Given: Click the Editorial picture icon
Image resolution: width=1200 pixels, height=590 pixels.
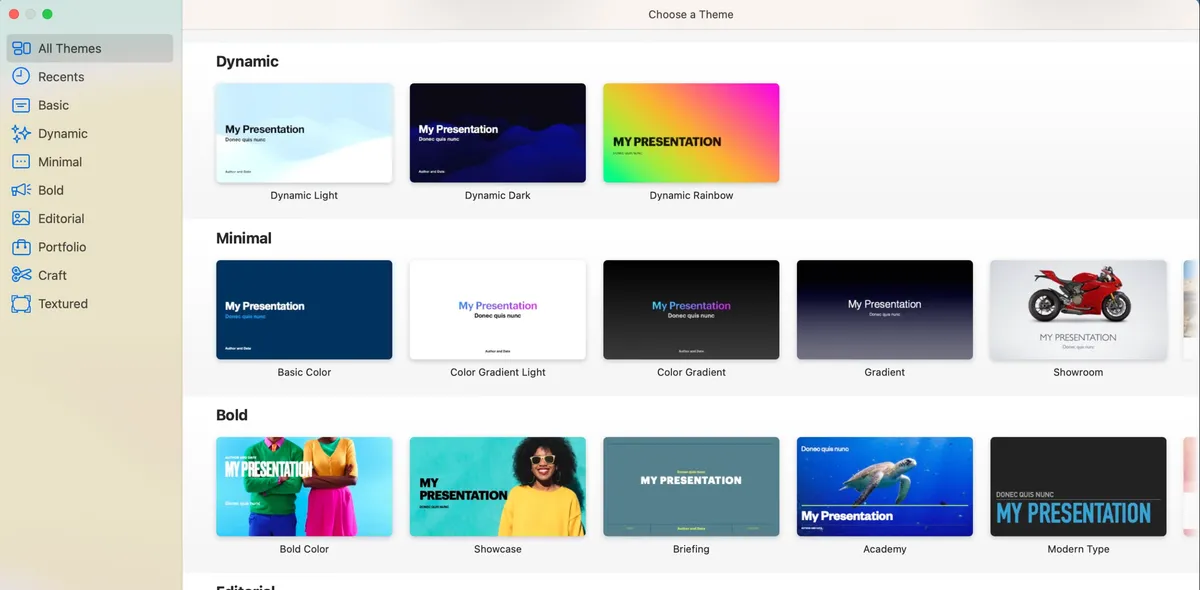Looking at the screenshot, I should click(x=21, y=218).
